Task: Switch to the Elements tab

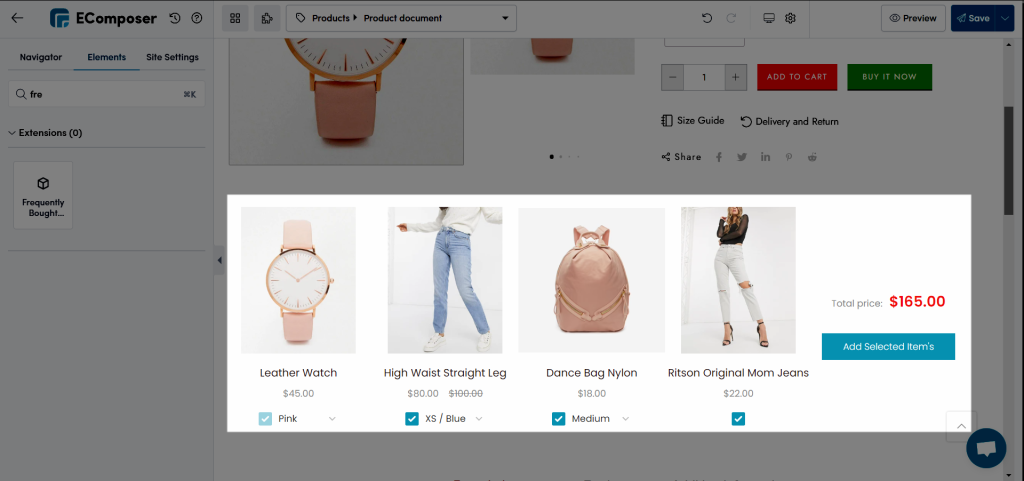Action: point(106,57)
